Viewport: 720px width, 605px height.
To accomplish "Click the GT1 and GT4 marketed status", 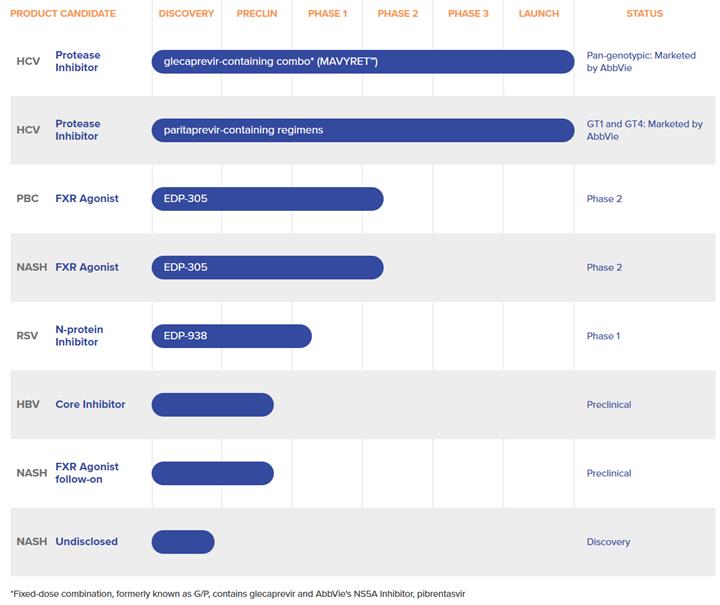I will tap(644, 130).
